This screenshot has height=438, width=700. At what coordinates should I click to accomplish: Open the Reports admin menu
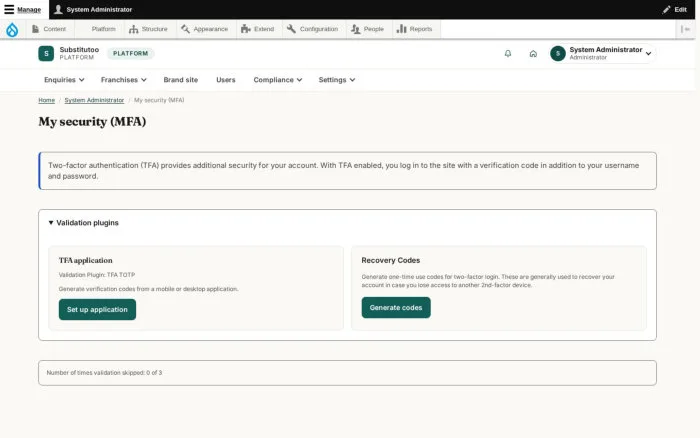coord(415,29)
